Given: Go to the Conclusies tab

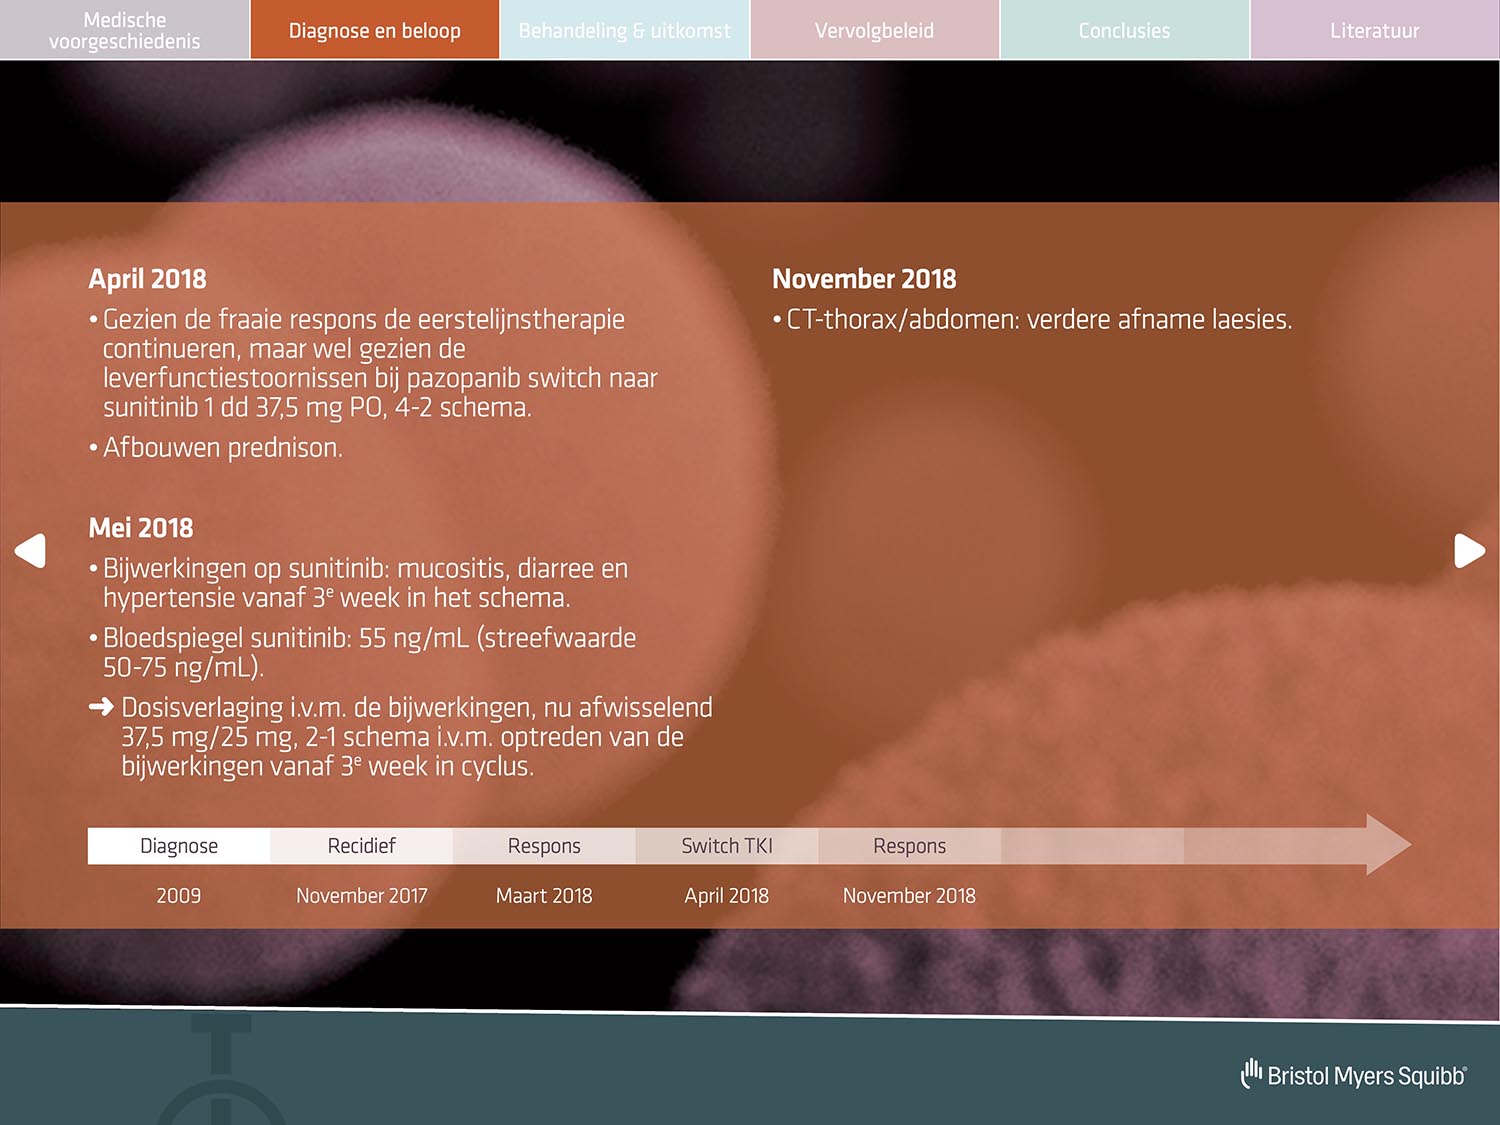Looking at the screenshot, I should coord(1125,30).
